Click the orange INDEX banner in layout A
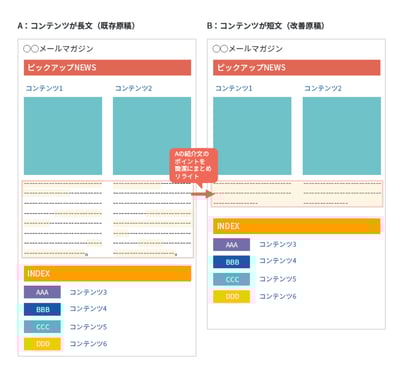400x371 pixels. click(107, 274)
